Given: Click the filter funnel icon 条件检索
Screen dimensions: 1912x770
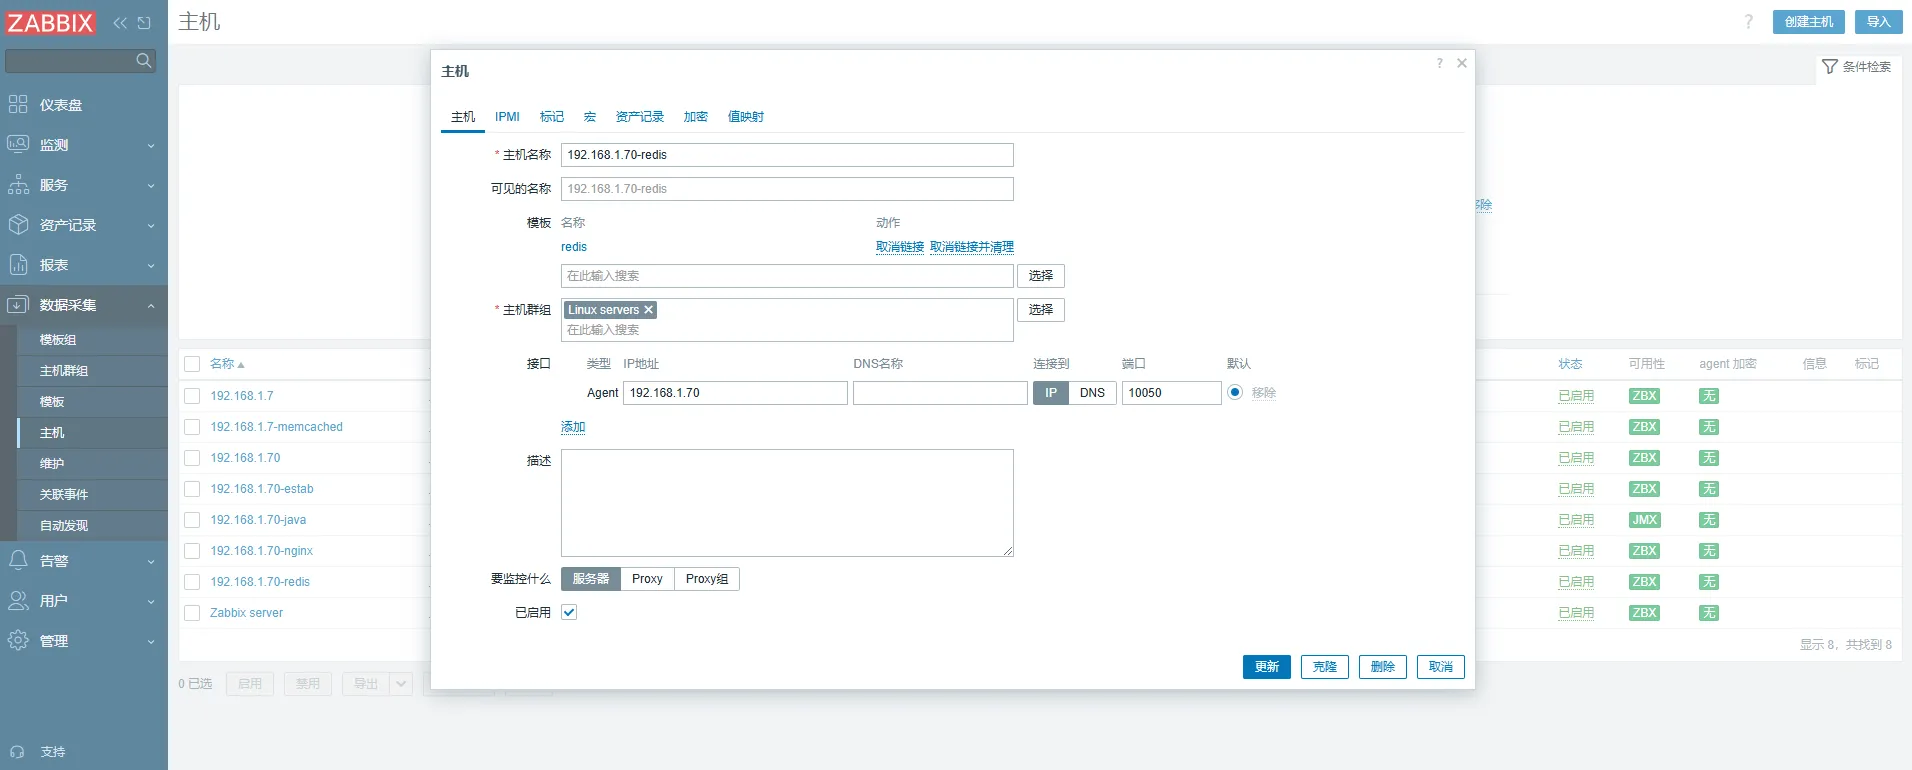Looking at the screenshot, I should [x=1830, y=66].
